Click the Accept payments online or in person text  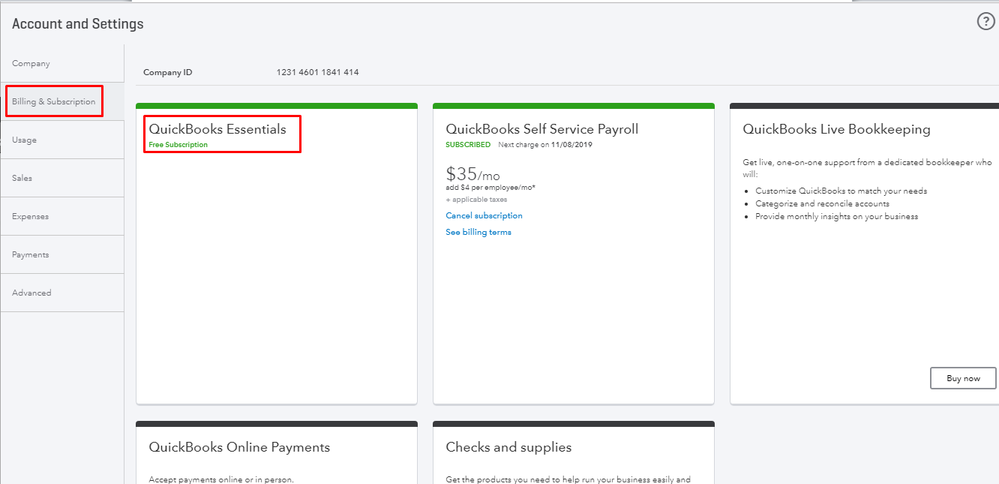(x=221, y=480)
